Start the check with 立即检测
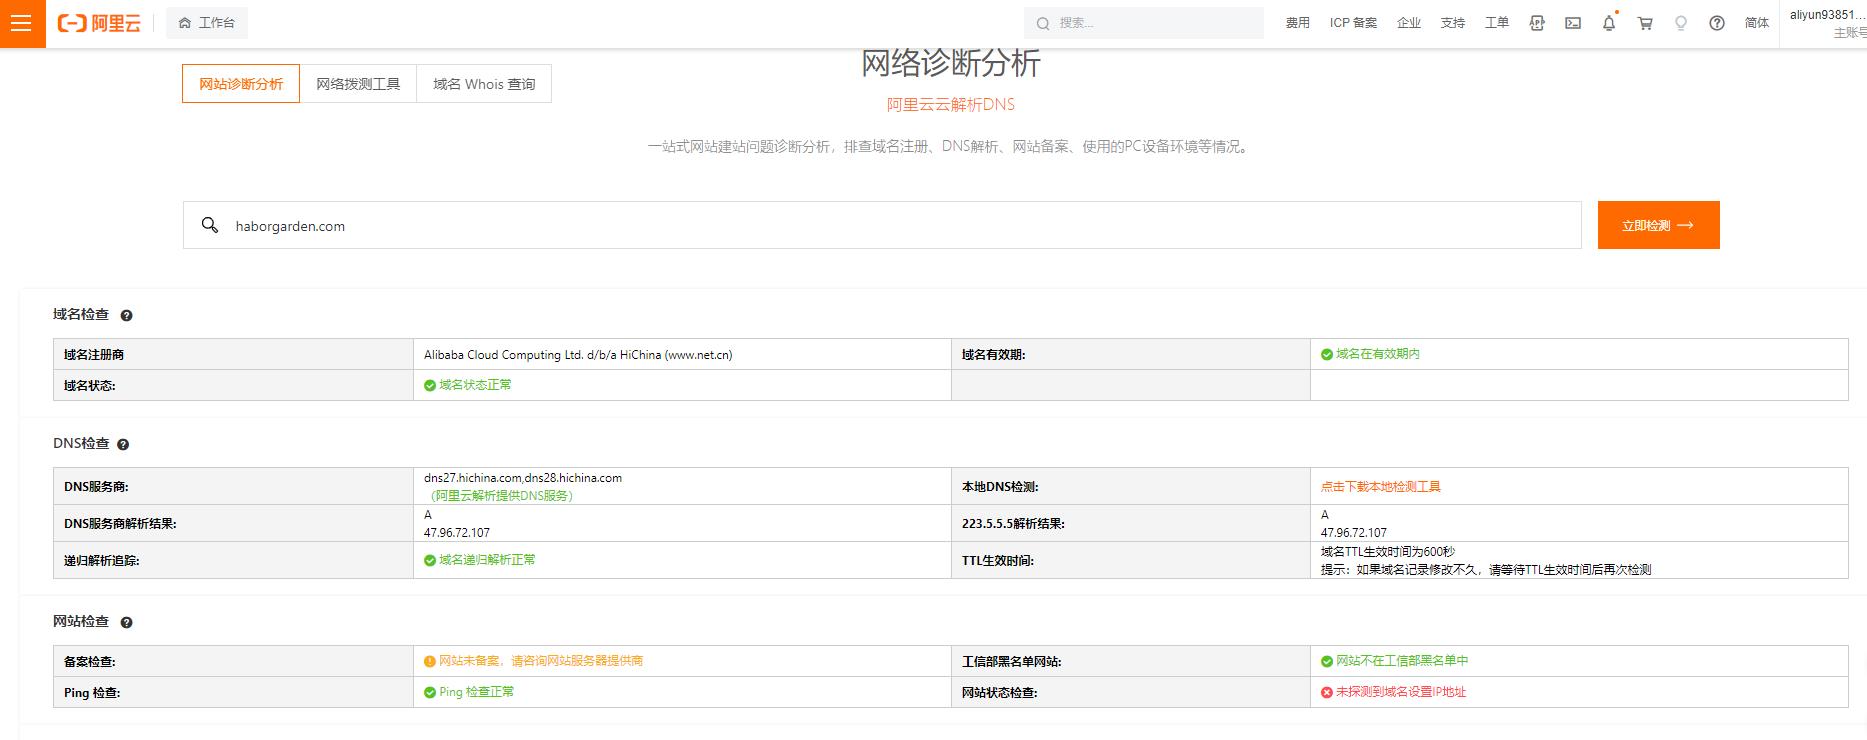Screen dimensions: 1867x740 pyautogui.click(x=1658, y=225)
